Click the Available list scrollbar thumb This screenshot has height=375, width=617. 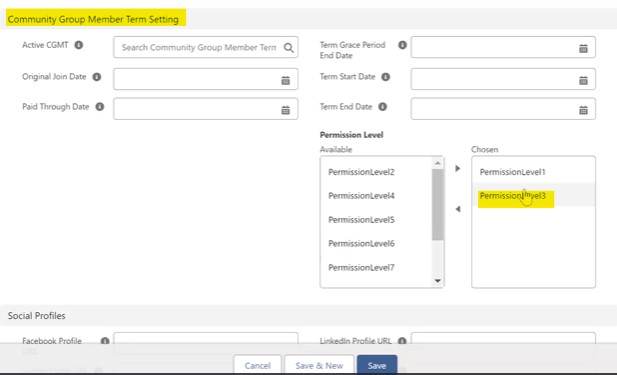coord(438,204)
